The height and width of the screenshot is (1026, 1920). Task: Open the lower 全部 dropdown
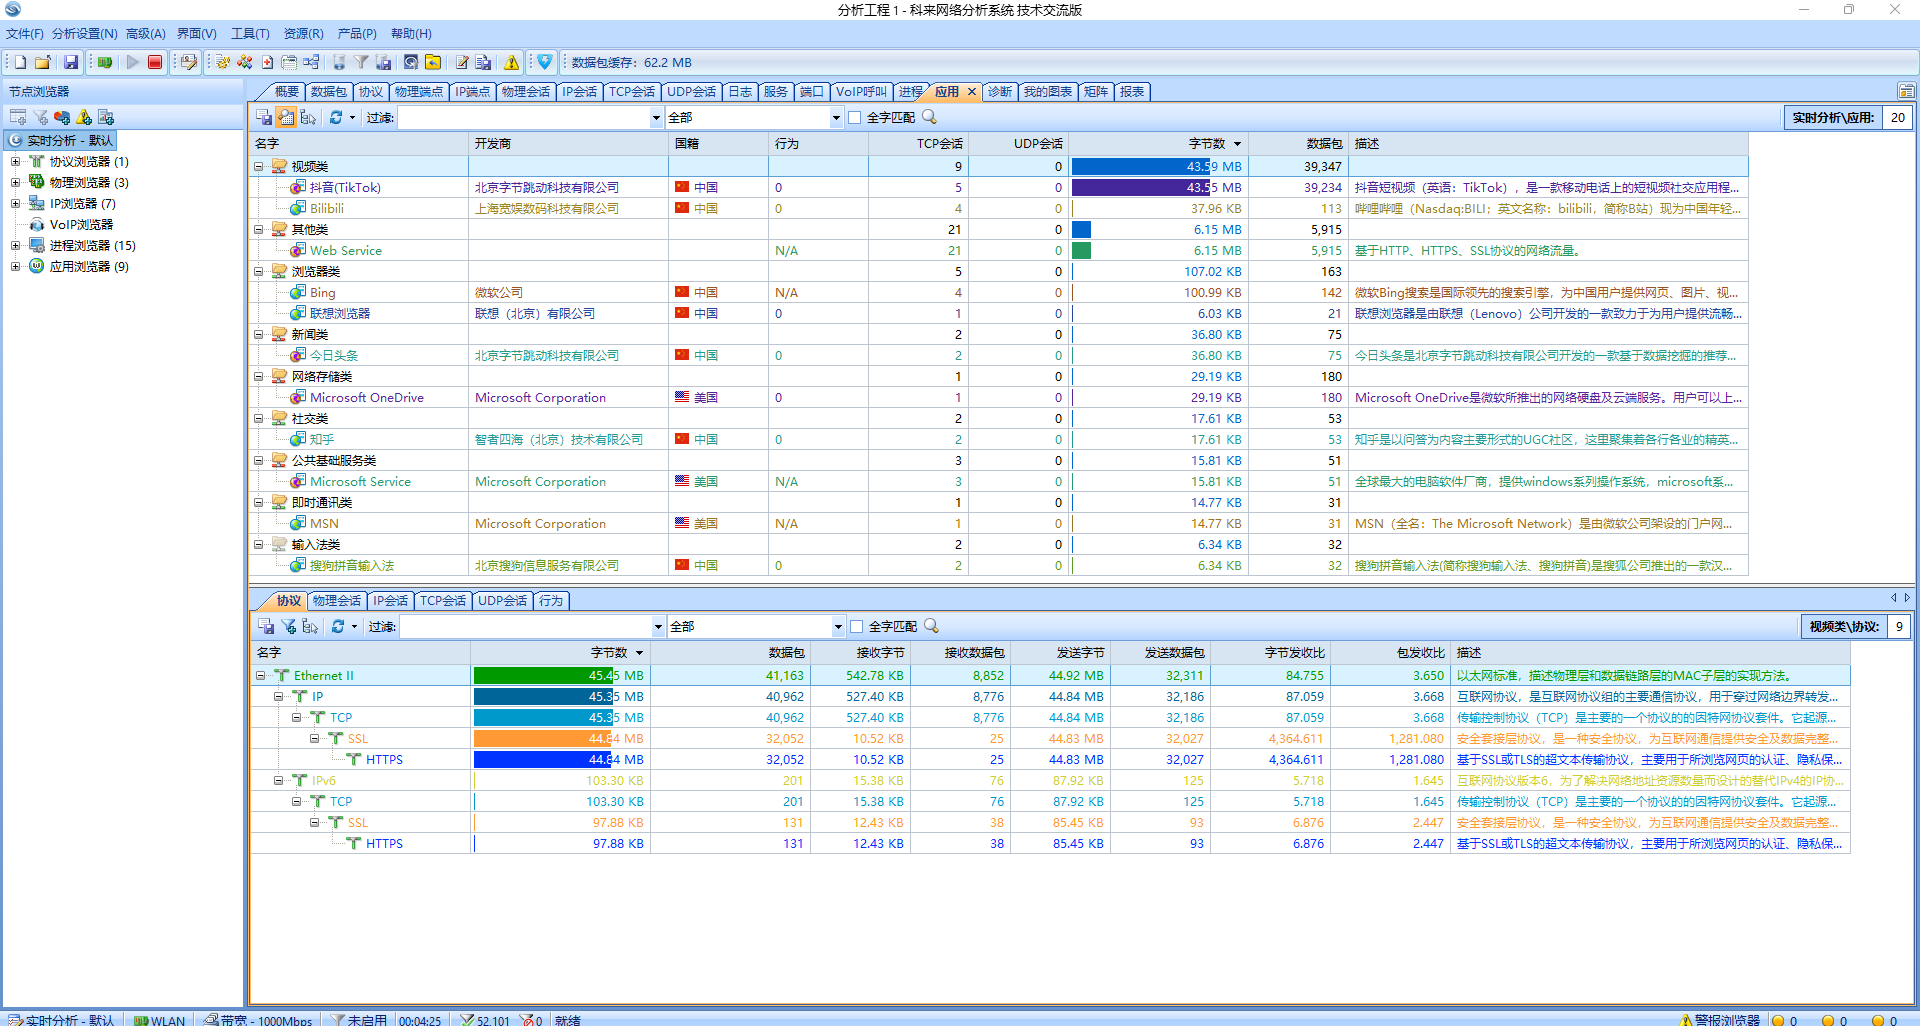[838, 627]
